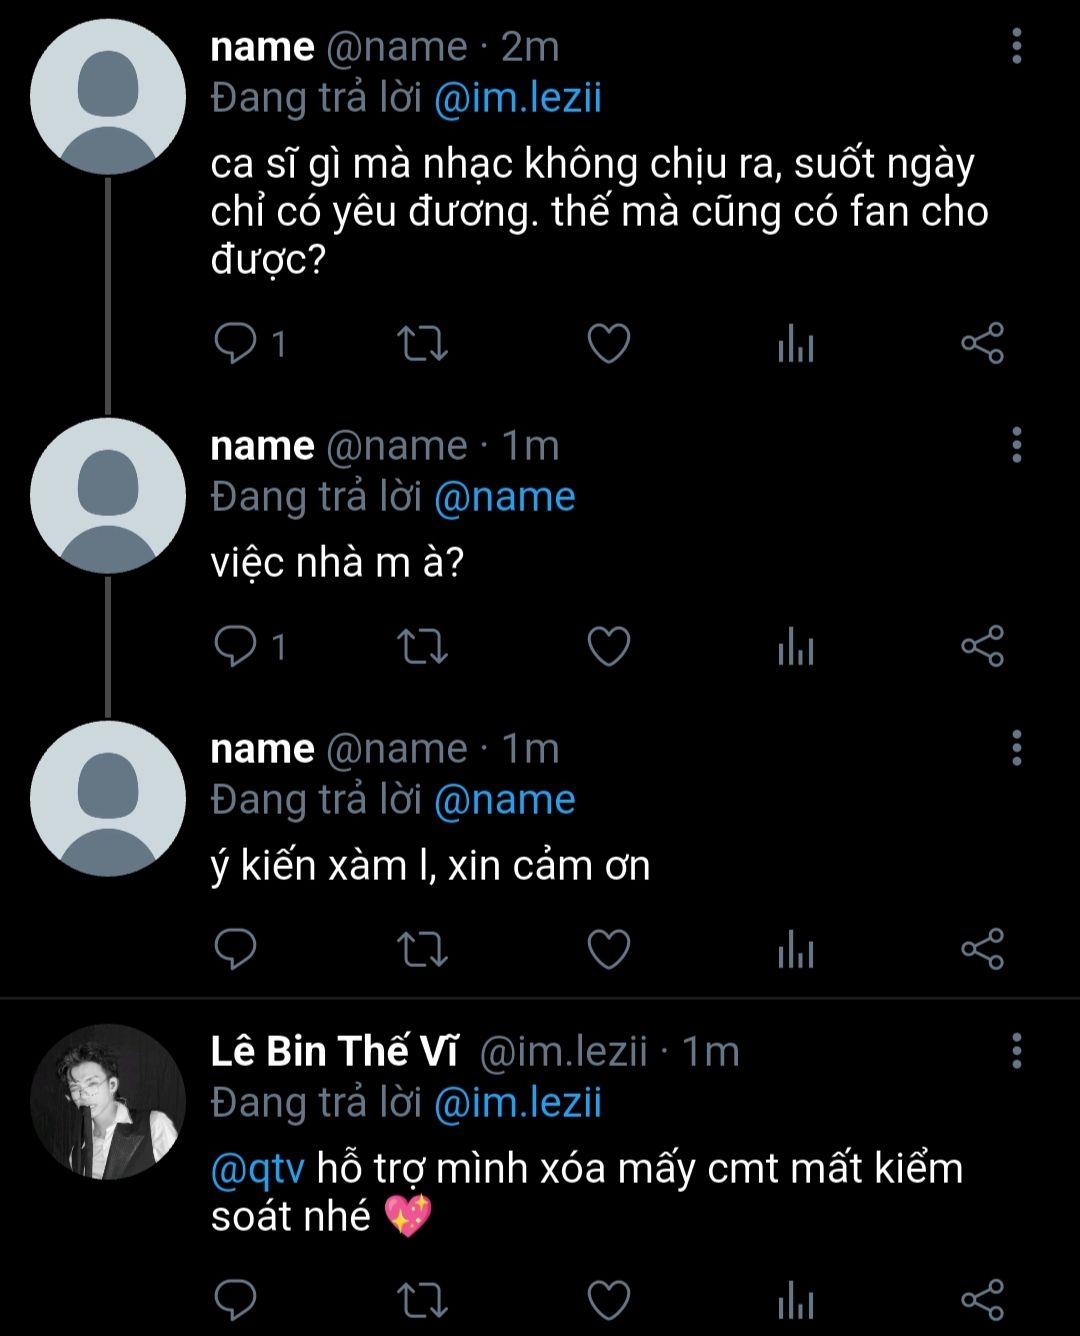
Task: Retweet the 'việc nhà m à?' reply
Action: pyautogui.click(x=422, y=646)
